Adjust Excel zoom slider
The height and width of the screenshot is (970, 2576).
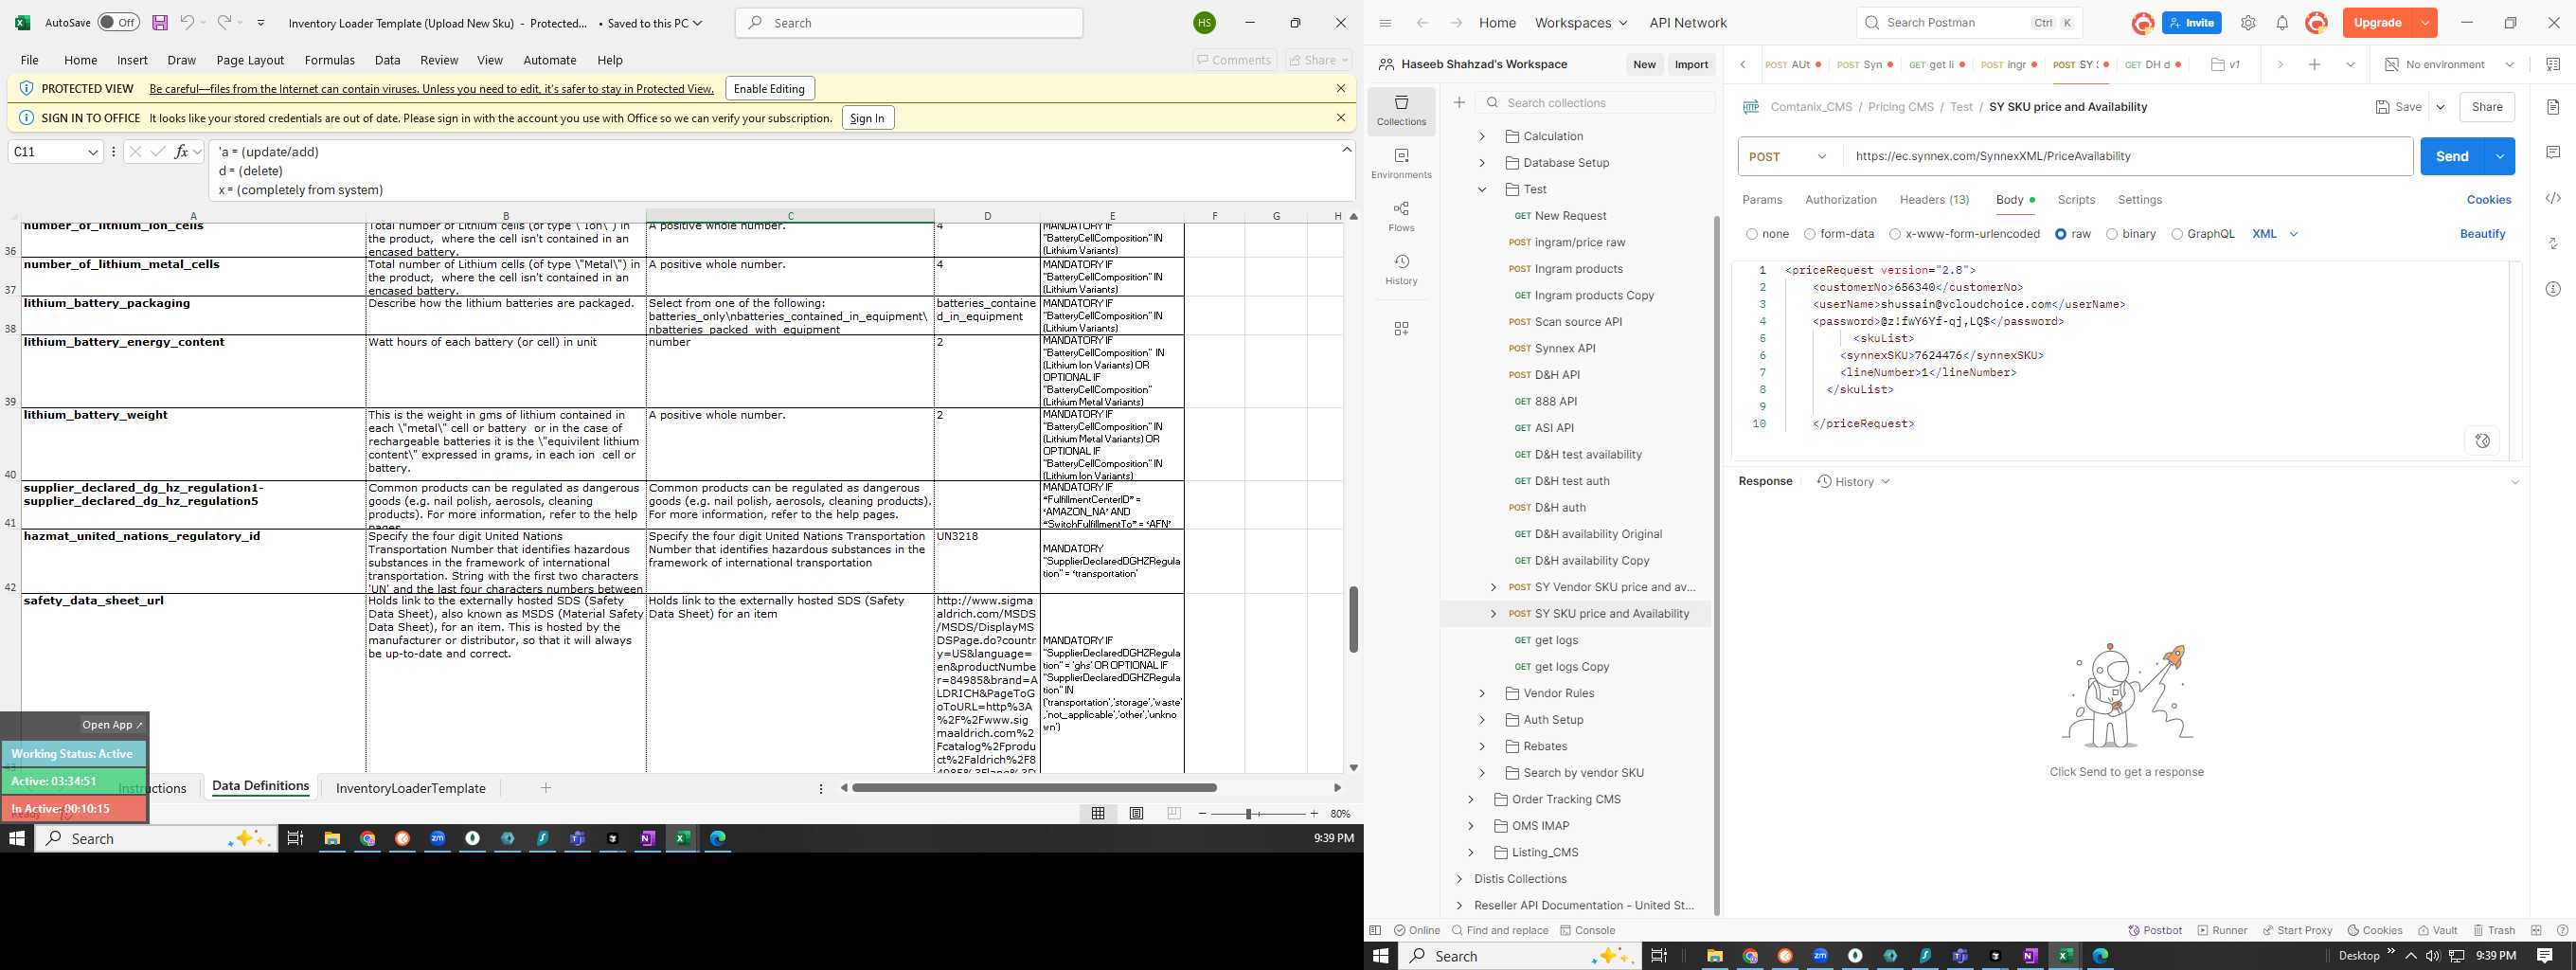pos(1248,814)
